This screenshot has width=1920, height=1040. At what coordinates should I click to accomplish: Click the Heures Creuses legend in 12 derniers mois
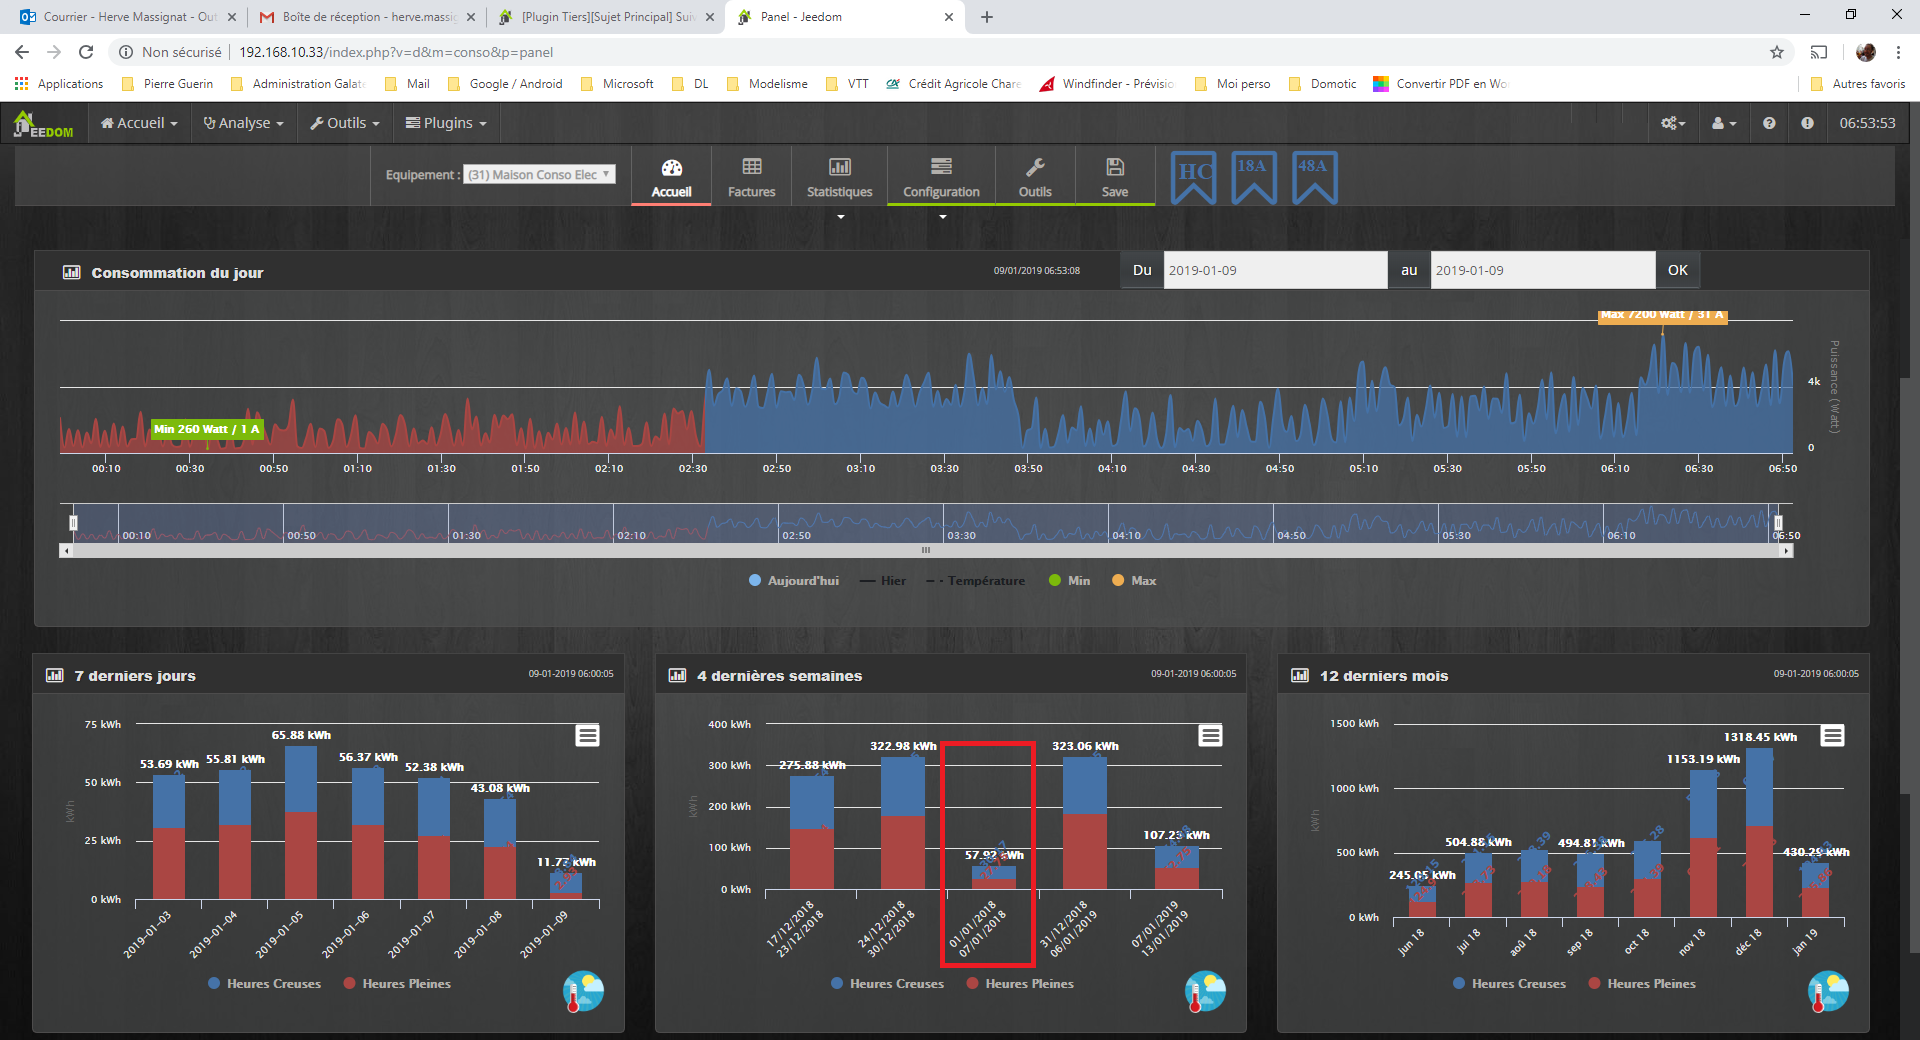1509,984
